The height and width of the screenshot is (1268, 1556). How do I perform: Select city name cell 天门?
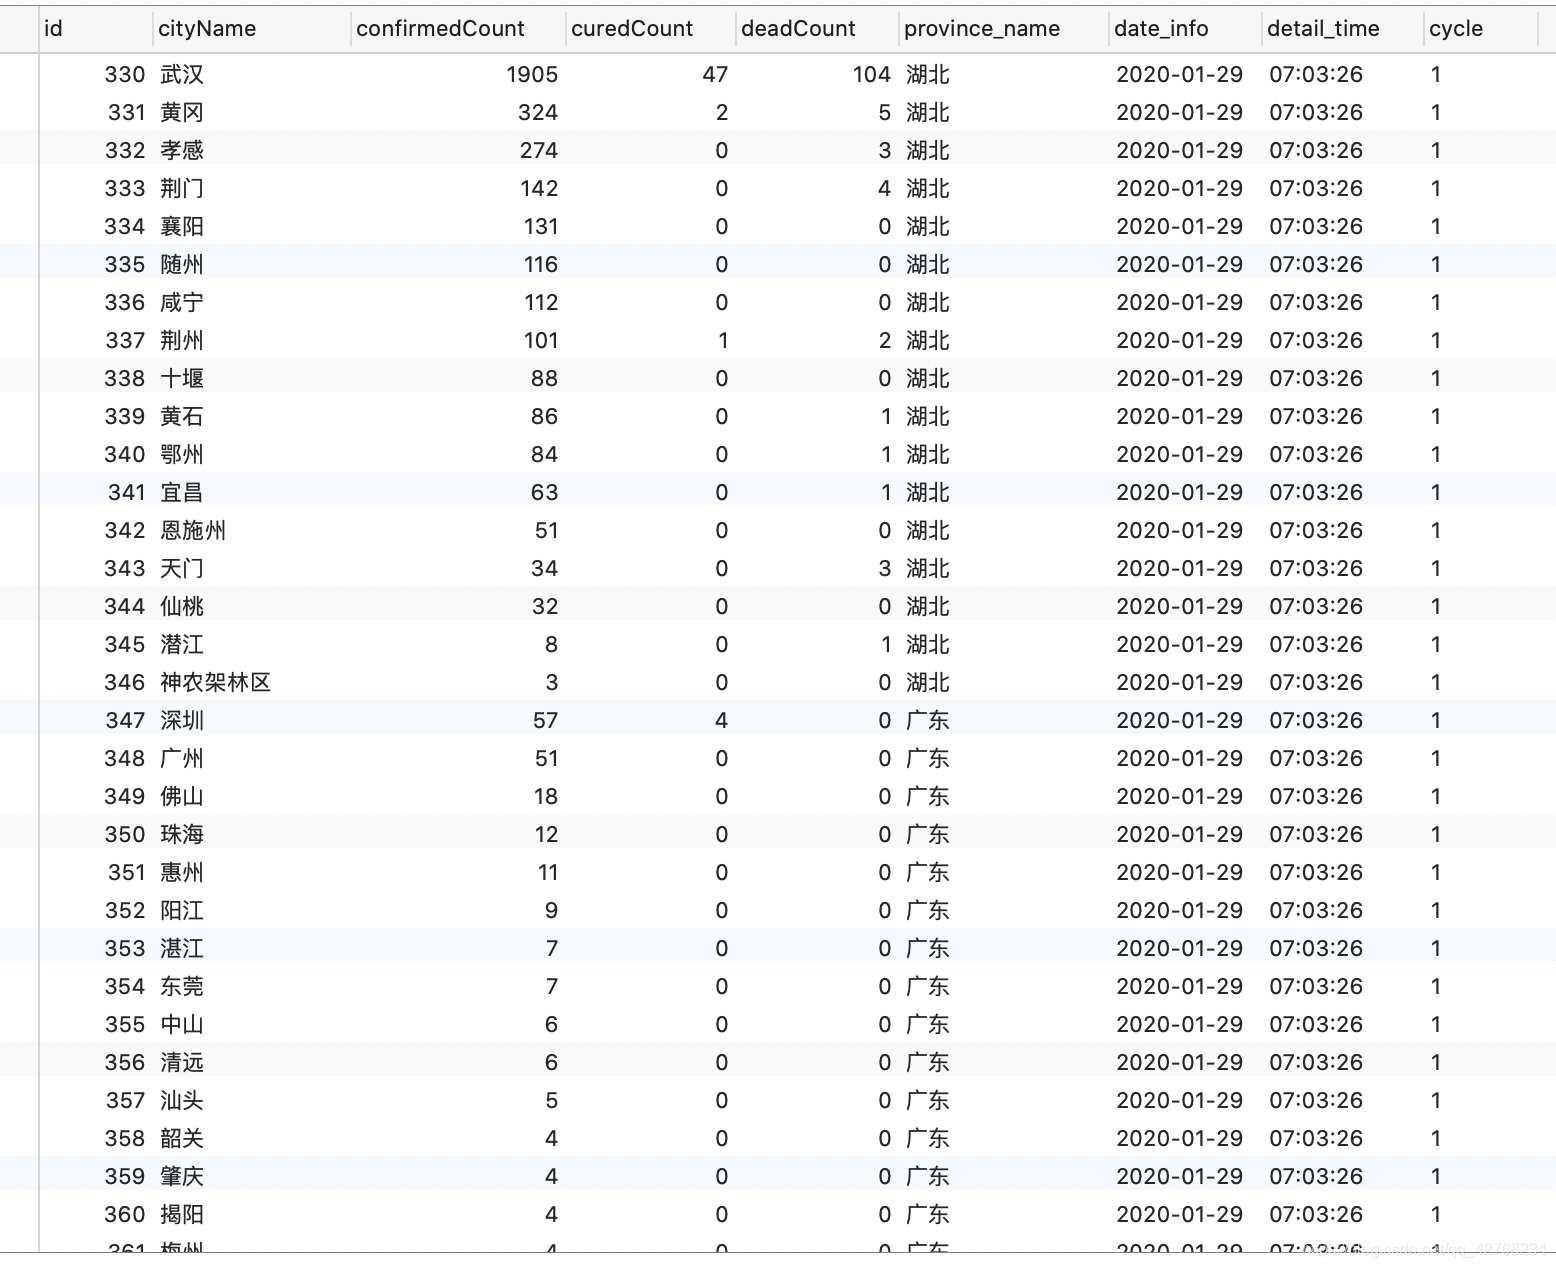182,568
